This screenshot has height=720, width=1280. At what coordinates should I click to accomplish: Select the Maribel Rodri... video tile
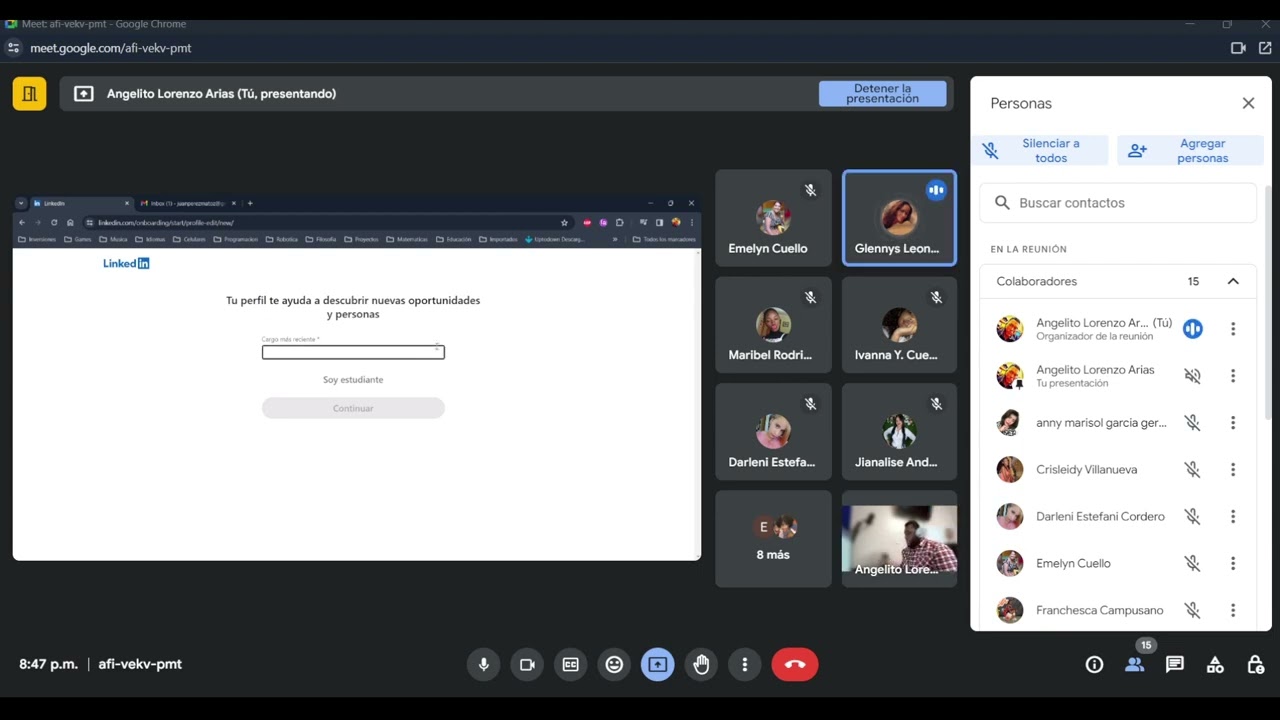click(773, 325)
